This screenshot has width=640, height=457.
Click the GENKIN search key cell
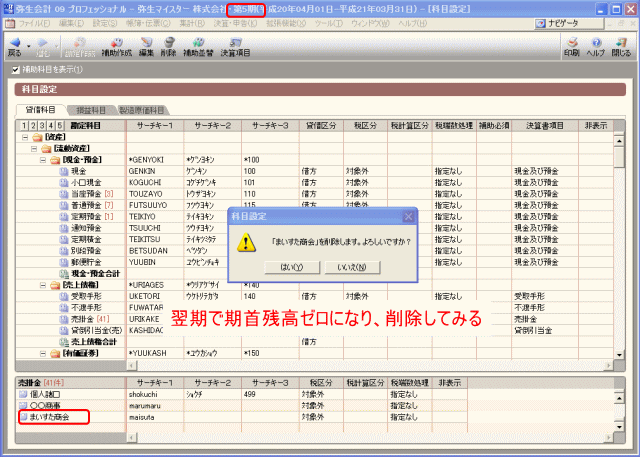click(155, 171)
